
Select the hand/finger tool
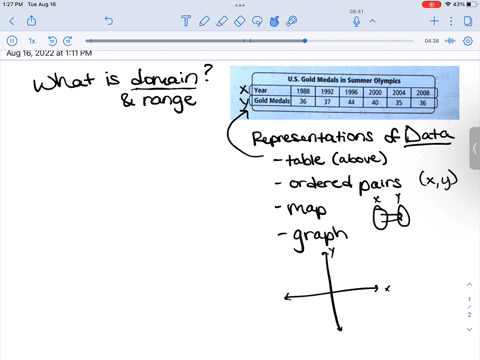274,21
